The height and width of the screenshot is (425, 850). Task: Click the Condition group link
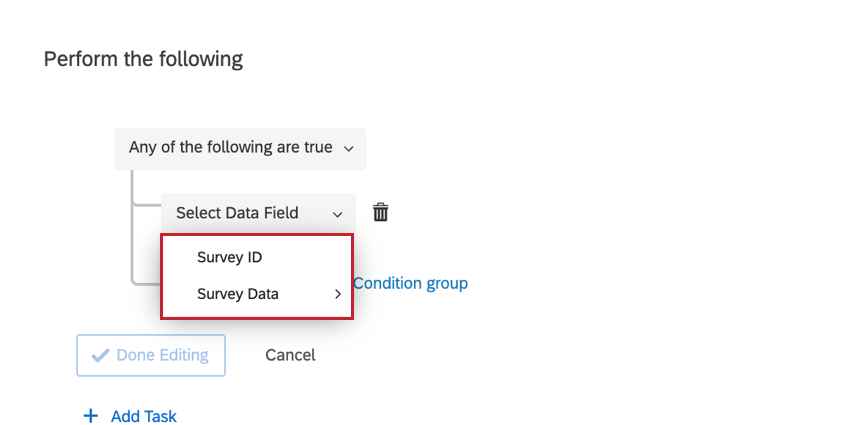pyautogui.click(x=410, y=284)
